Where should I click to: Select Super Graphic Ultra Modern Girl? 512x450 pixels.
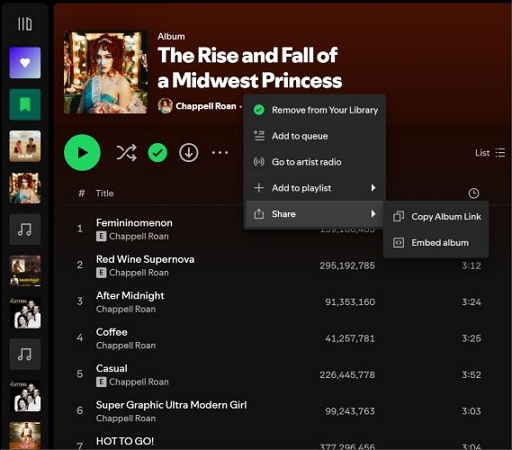coord(171,405)
